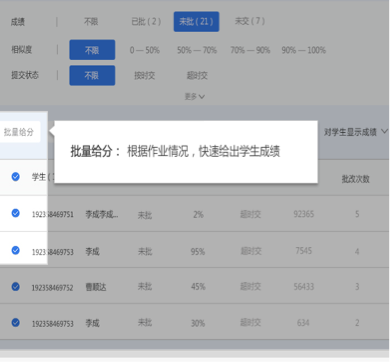Screen dimensions: 390x362
Task: Click the name 李成李成...
Action: tap(102, 214)
